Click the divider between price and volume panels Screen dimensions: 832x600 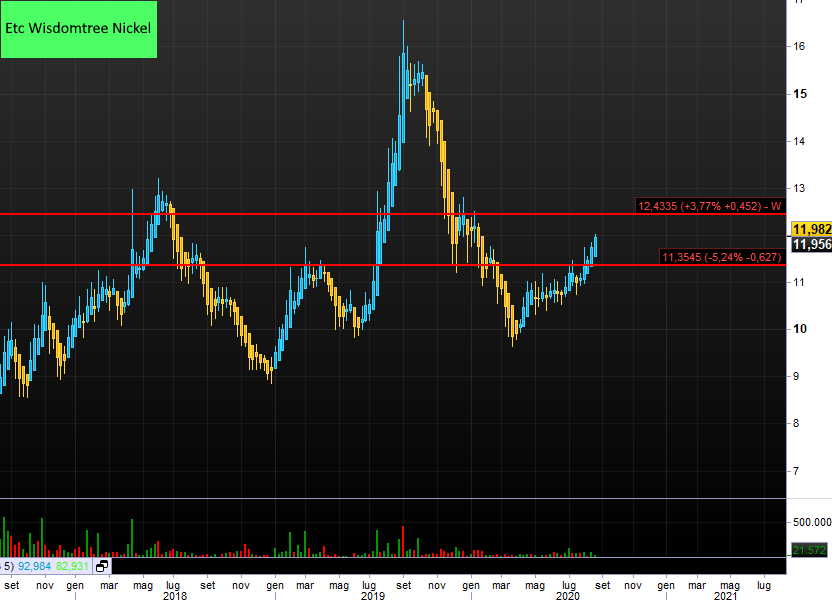[400, 498]
